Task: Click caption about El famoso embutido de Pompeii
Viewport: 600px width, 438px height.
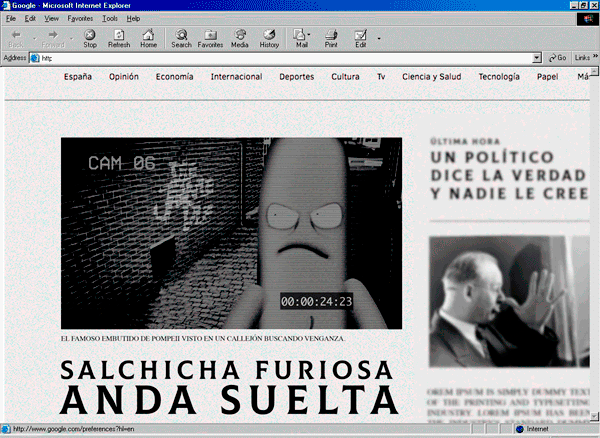Action: [203, 339]
